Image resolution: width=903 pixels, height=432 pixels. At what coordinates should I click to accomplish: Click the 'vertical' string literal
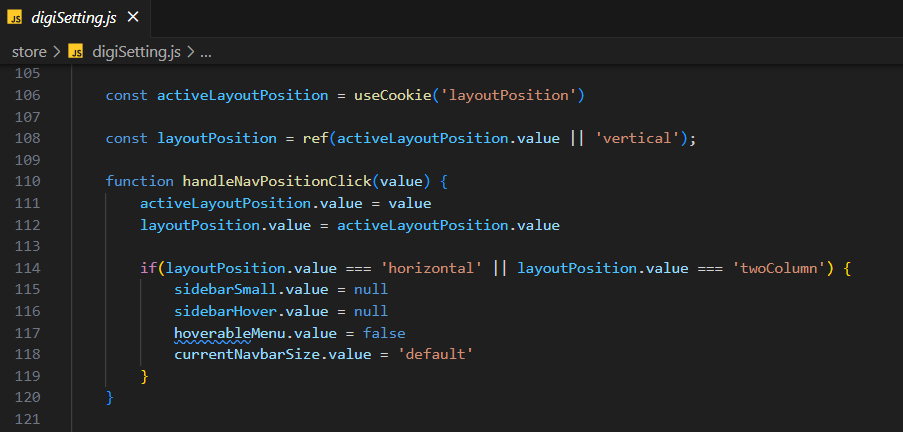point(639,139)
